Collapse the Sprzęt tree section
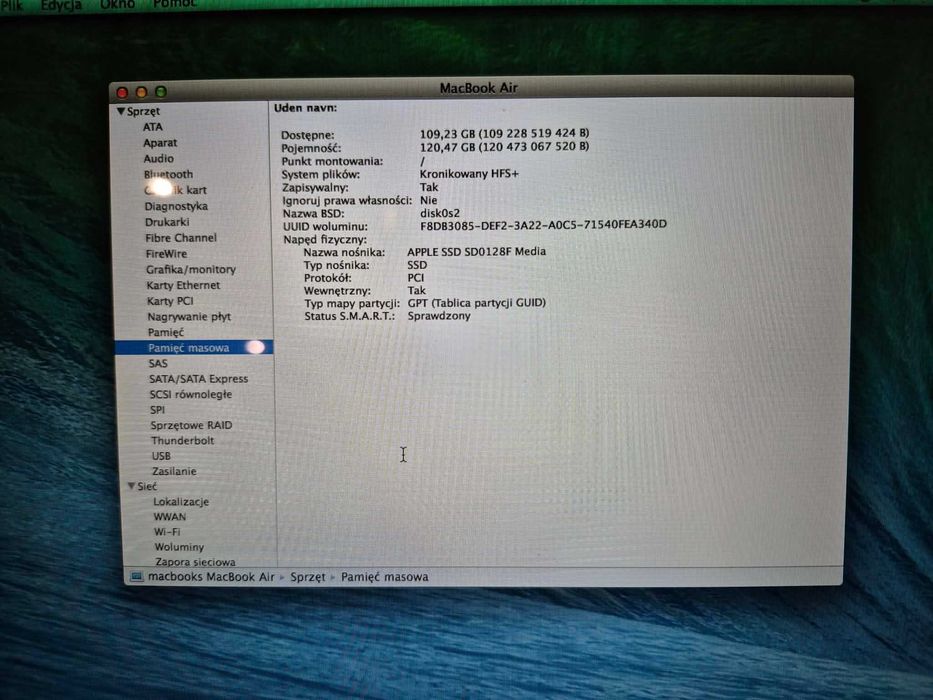This screenshot has height=700, width=933. [121, 111]
